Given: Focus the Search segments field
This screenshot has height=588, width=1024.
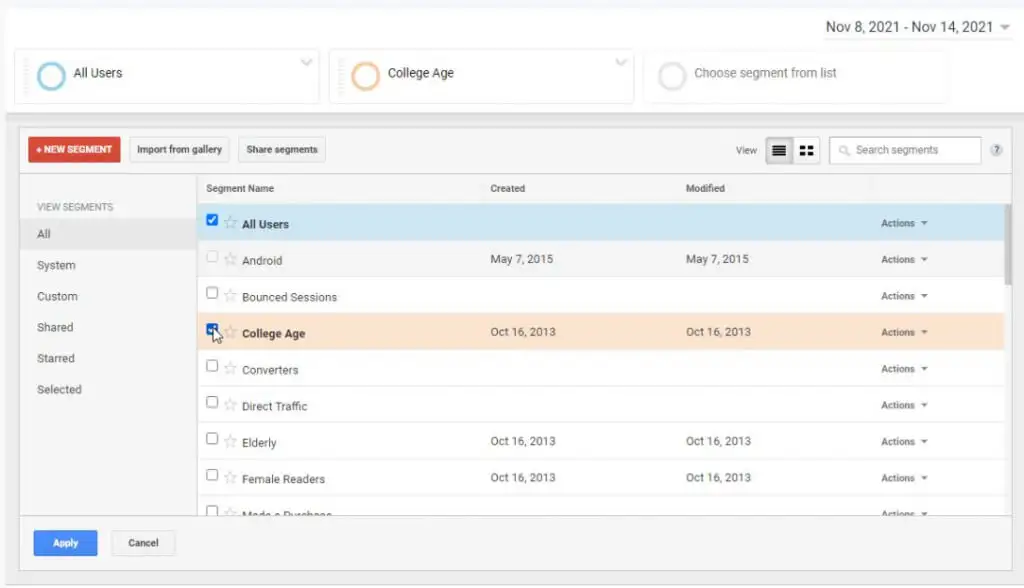Looking at the screenshot, I should click(905, 150).
